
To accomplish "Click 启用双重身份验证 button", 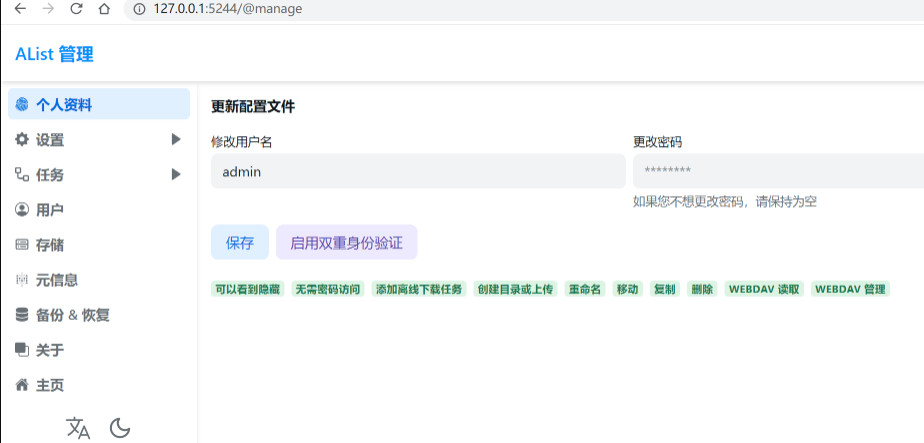I will point(346,242).
